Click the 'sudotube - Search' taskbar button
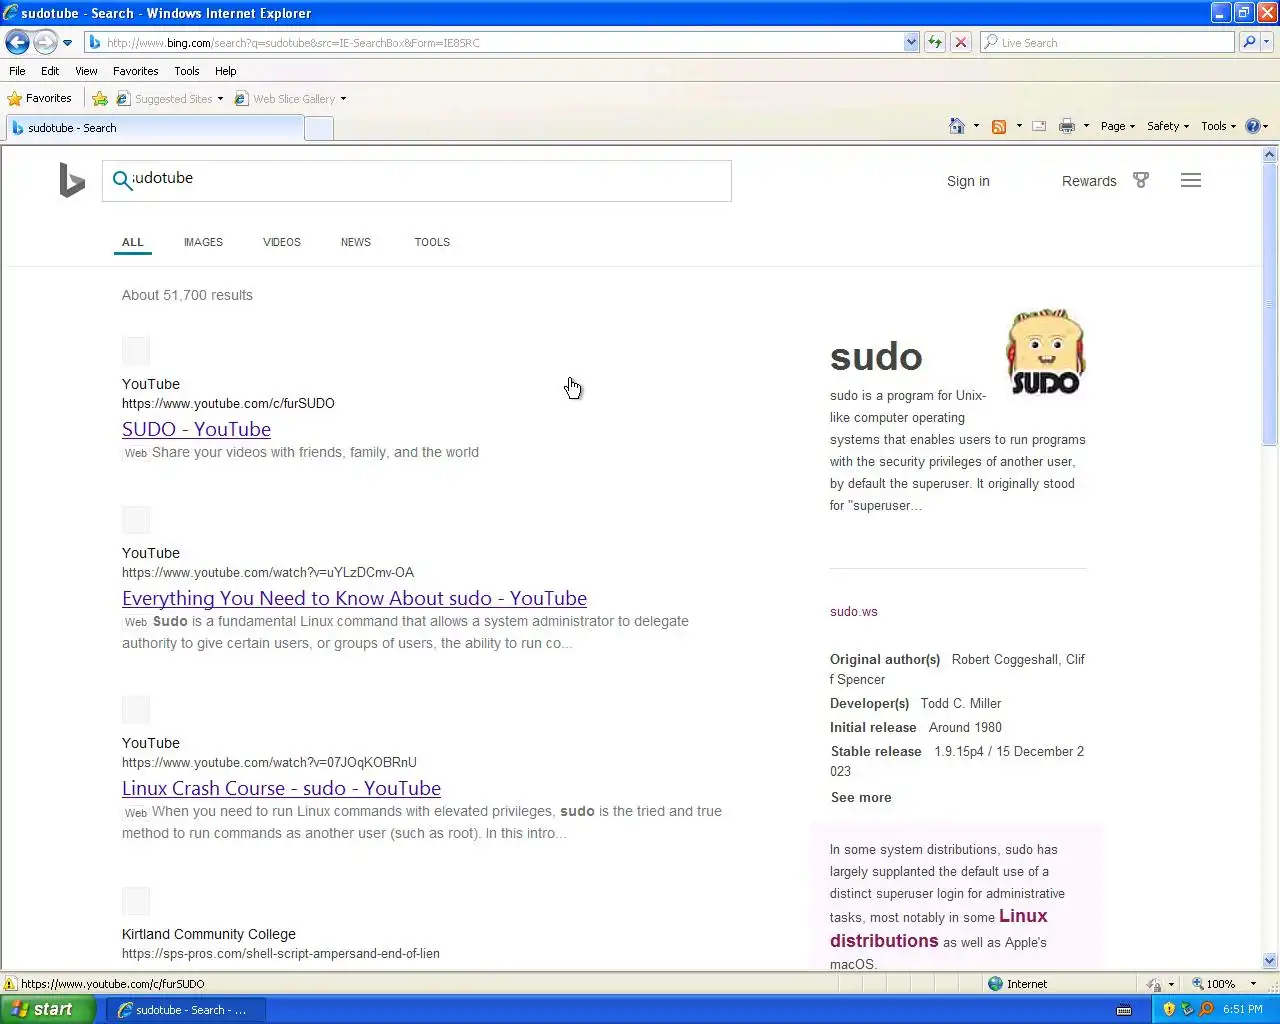1280x1024 pixels. [x=186, y=1010]
